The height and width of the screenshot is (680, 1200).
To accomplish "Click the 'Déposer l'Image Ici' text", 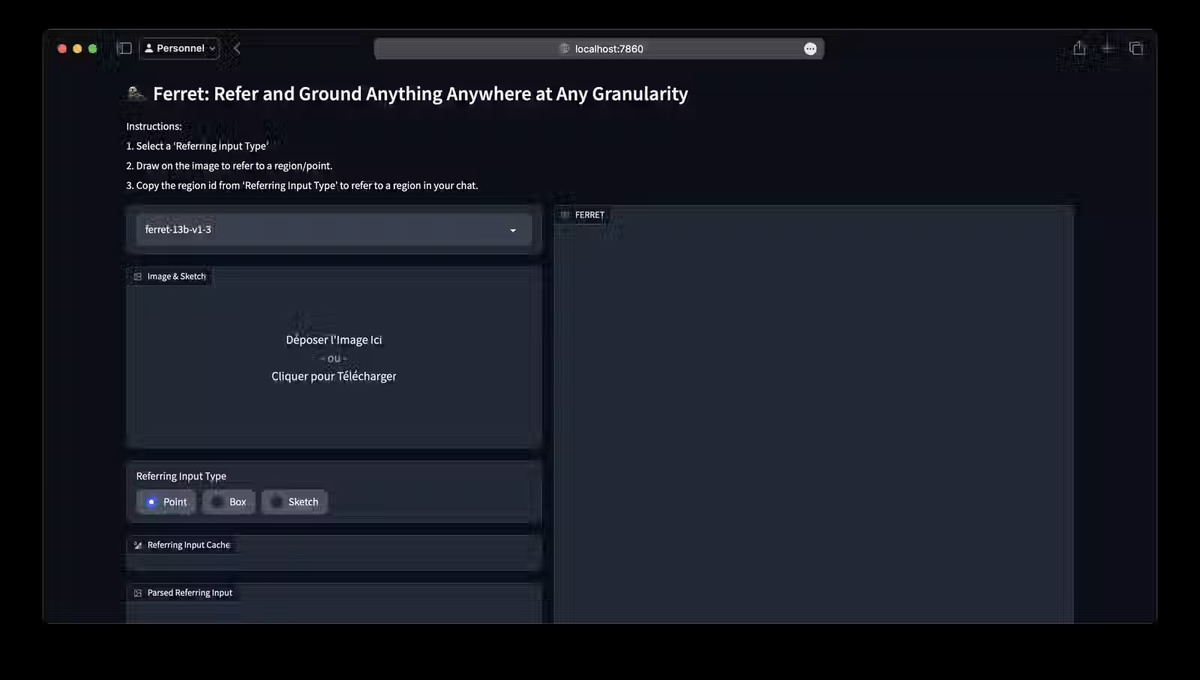I will (334, 340).
